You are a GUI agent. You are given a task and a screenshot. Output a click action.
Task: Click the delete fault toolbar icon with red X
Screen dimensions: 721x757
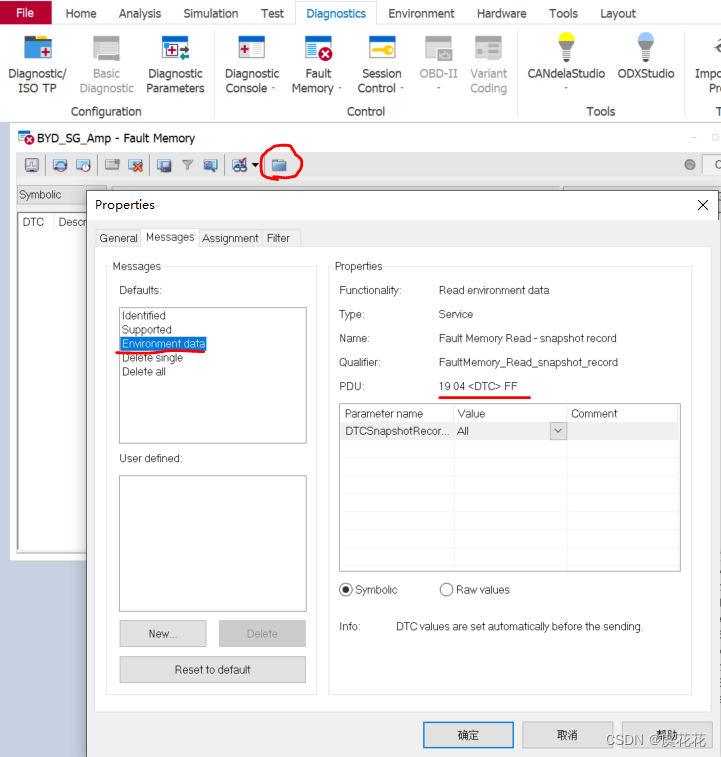pyautogui.click(x=136, y=166)
